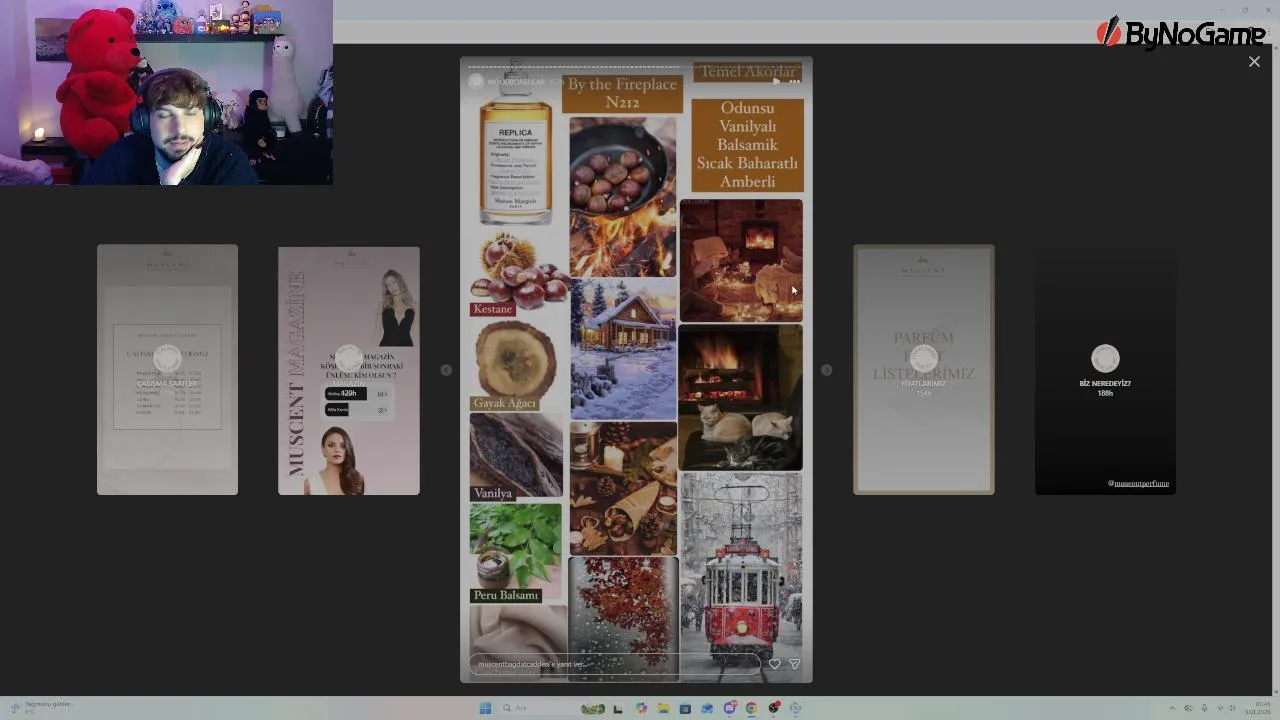
Task: Click the Copilot colorful icon in taskbar
Action: coord(642,708)
